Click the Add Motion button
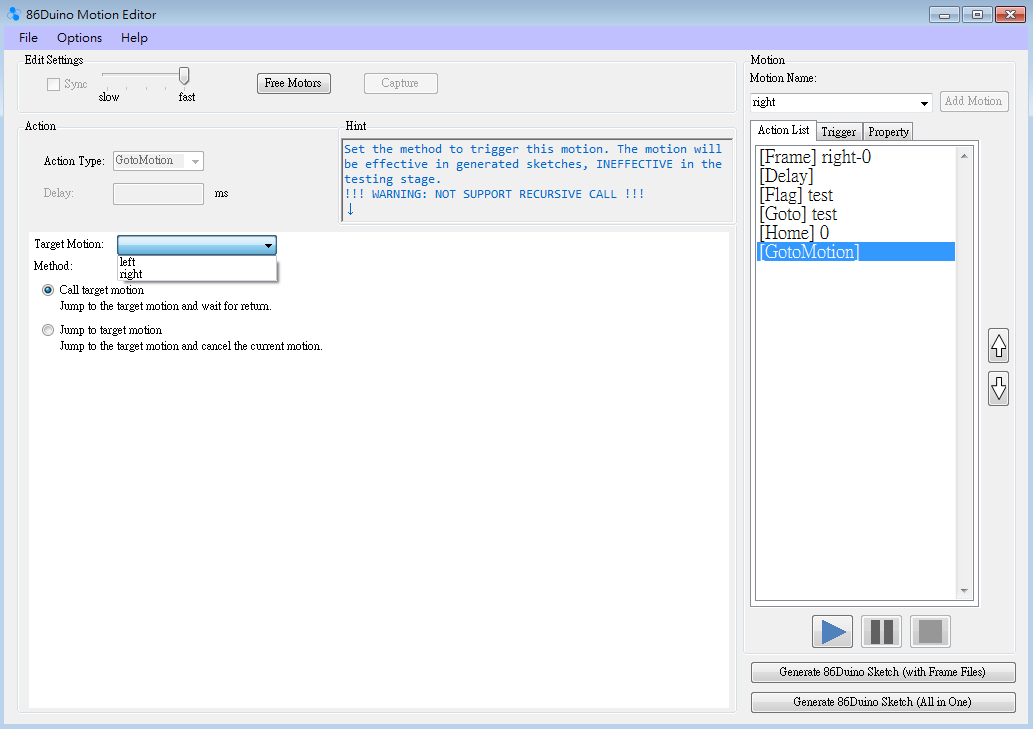Image resolution: width=1033 pixels, height=729 pixels. 974,101
